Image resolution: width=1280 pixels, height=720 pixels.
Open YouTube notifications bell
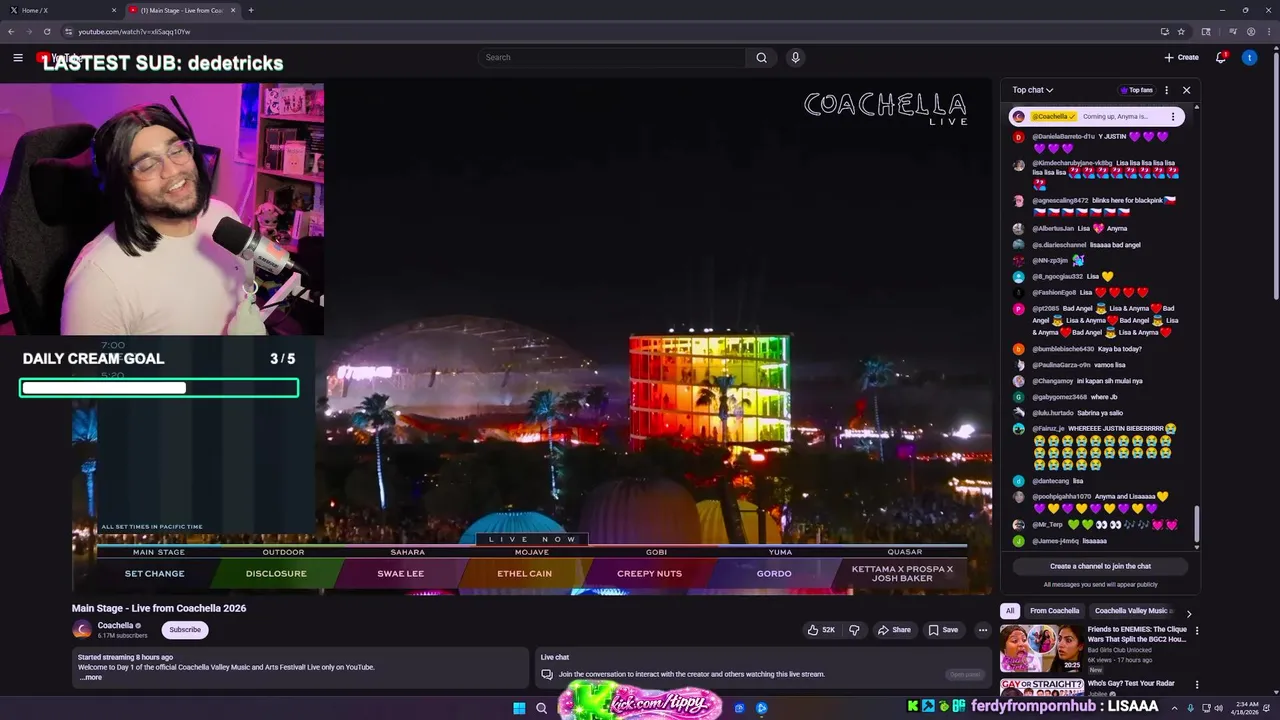coord(1220,58)
